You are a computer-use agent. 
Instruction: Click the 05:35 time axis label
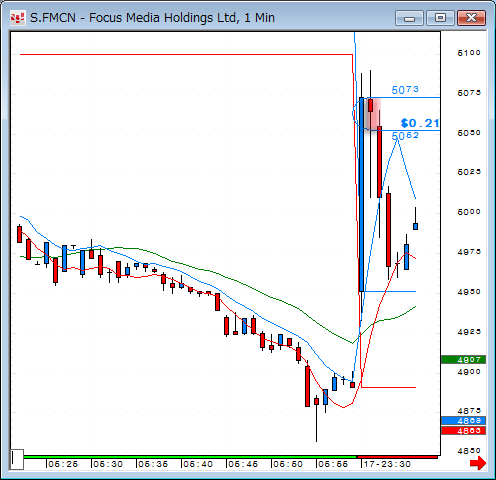point(153,464)
